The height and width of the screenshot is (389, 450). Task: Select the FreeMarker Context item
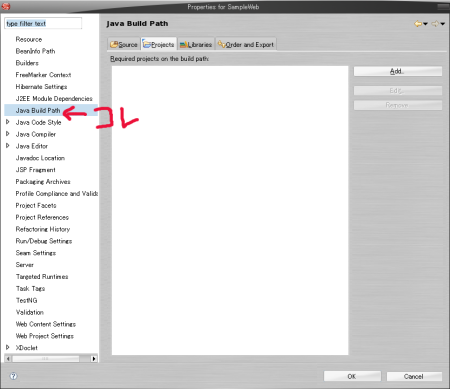coord(43,75)
